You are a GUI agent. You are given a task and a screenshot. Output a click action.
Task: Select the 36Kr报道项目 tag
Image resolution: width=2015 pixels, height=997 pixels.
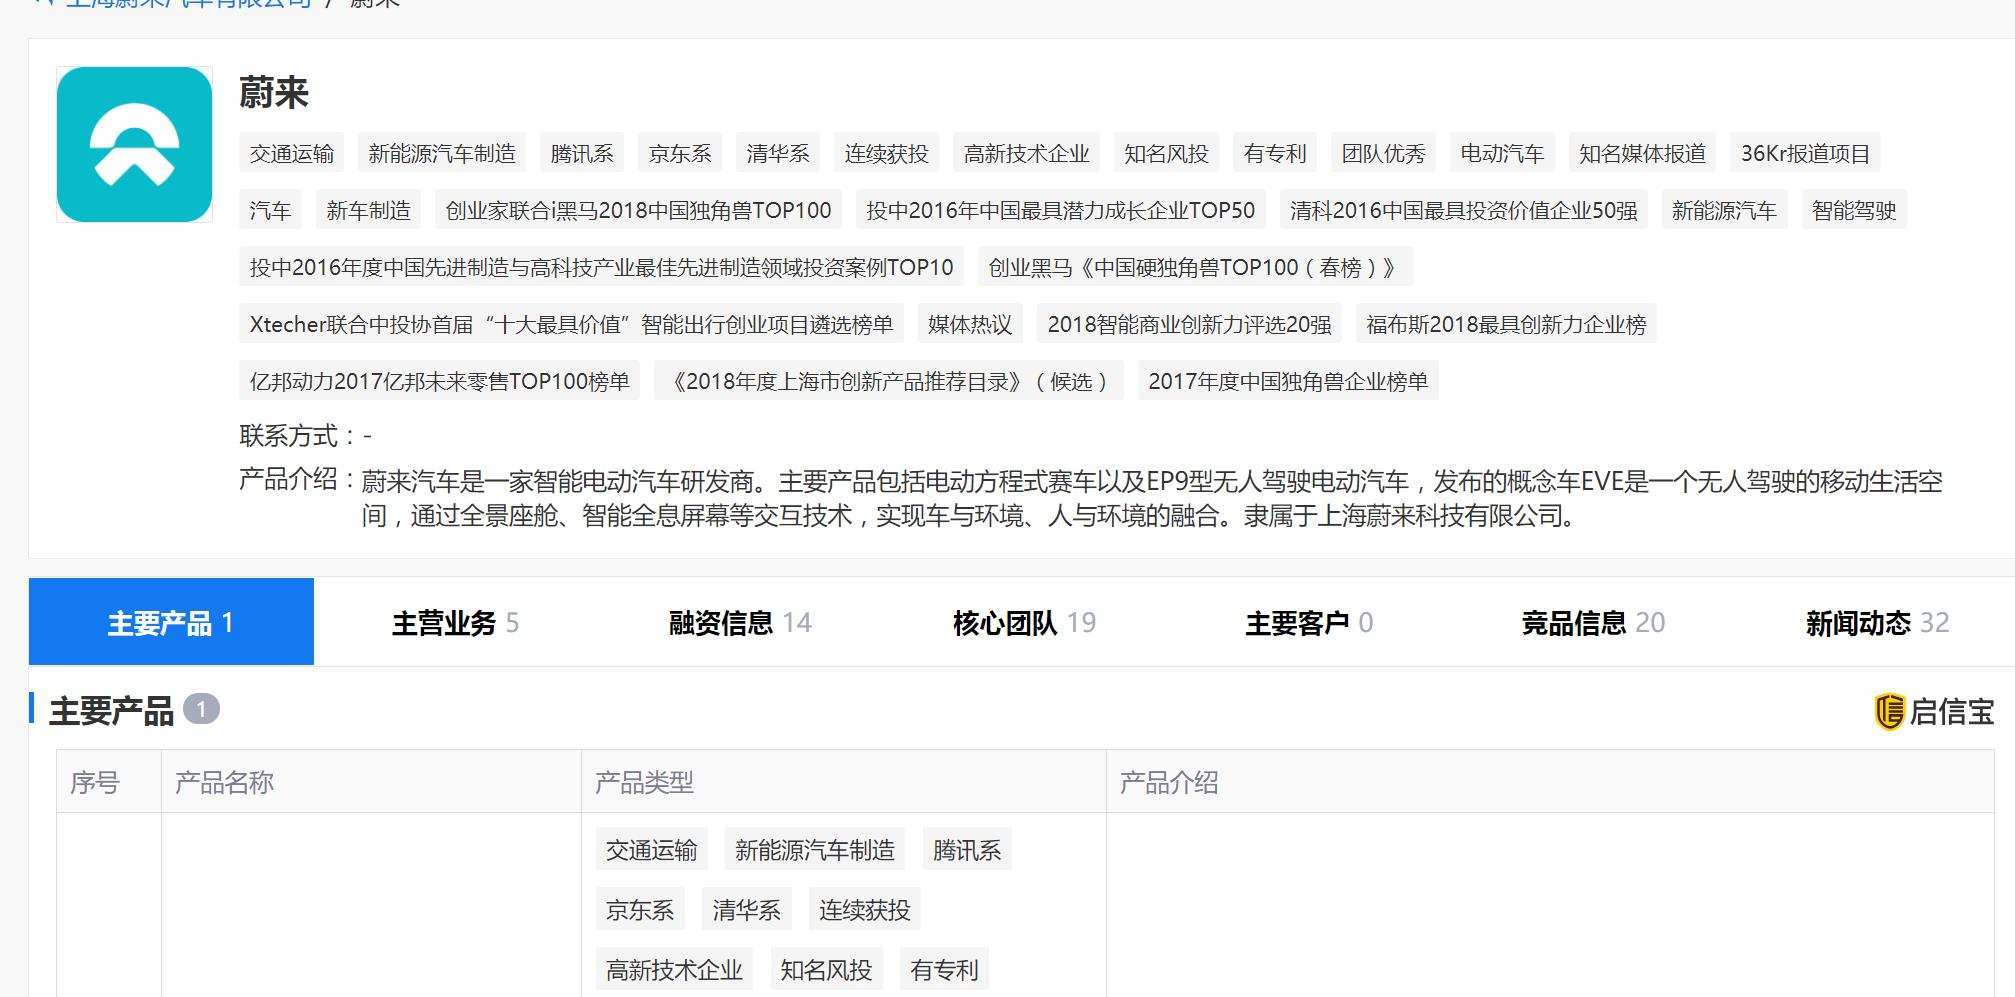pos(1806,153)
